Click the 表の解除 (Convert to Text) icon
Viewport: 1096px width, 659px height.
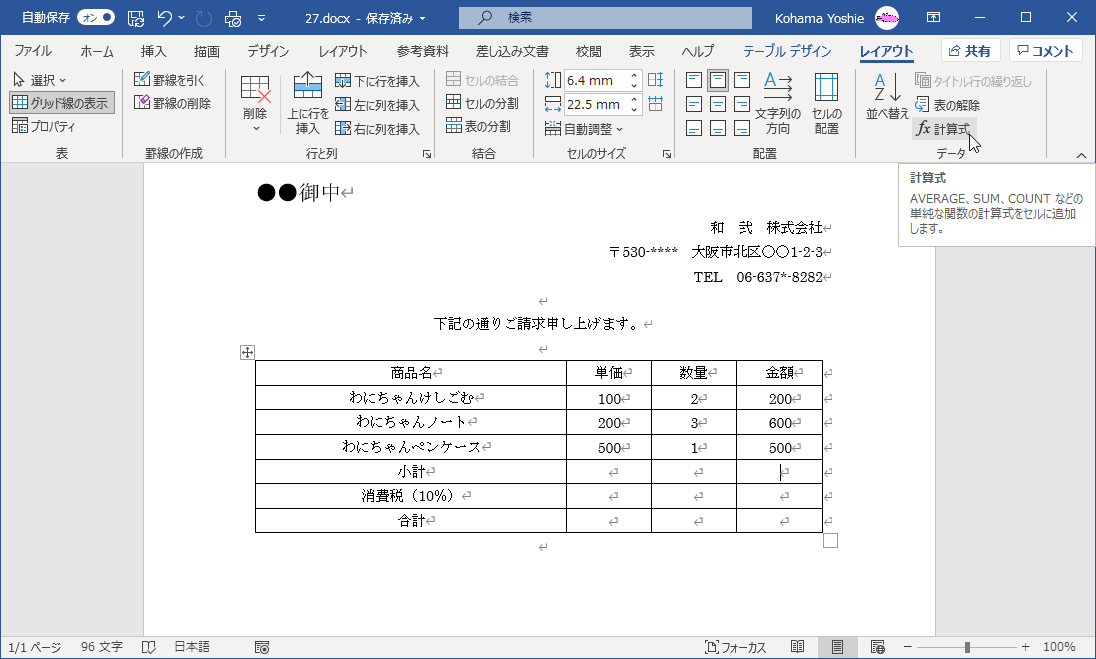click(948, 104)
